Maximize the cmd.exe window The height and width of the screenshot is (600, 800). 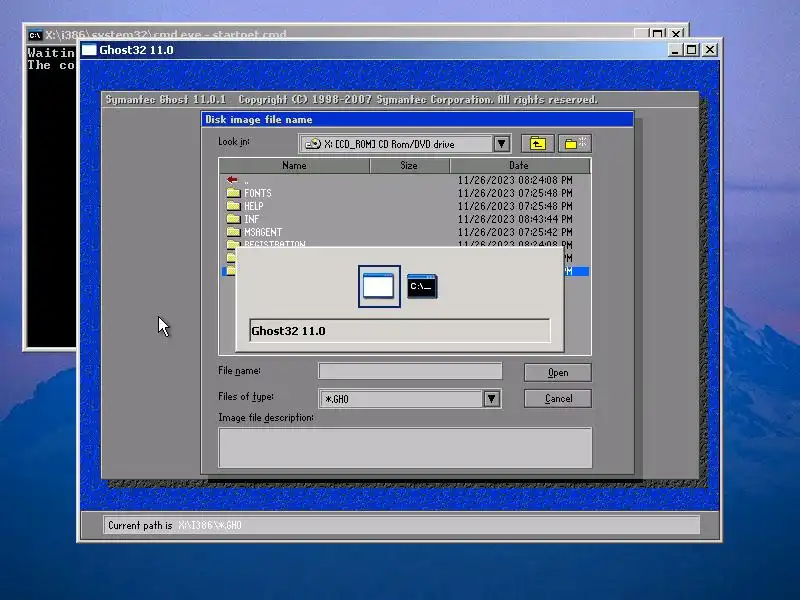pos(658,34)
